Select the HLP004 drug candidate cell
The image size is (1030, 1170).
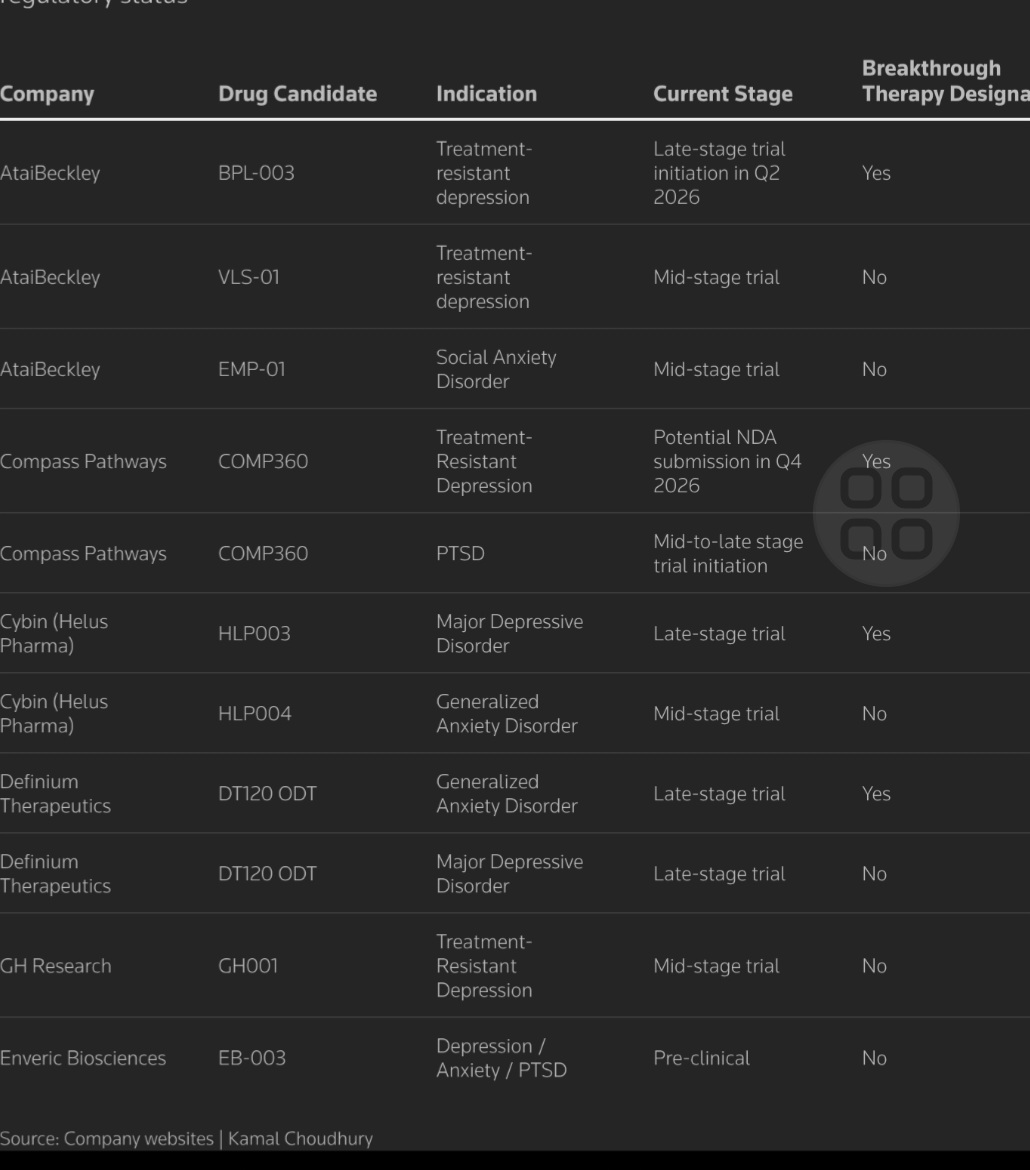click(255, 713)
